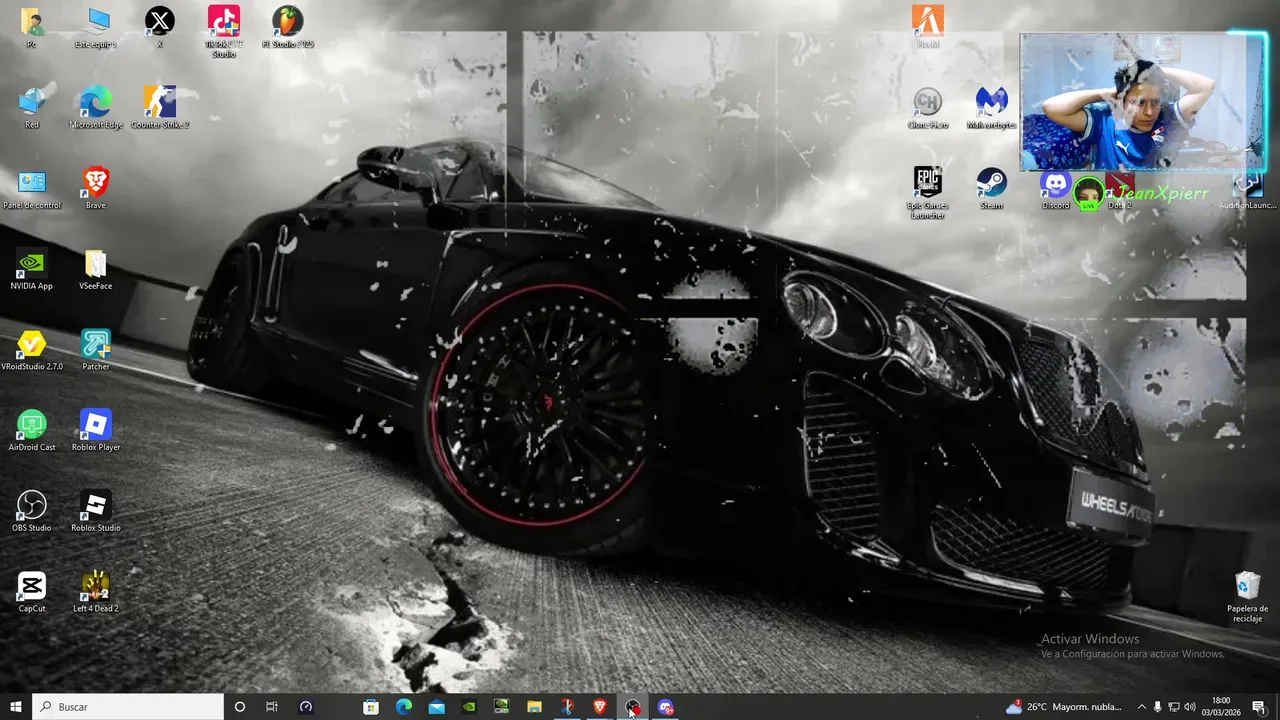The width and height of the screenshot is (1280, 720).
Task: Switch to Brave on the taskbar
Action: click(600, 707)
